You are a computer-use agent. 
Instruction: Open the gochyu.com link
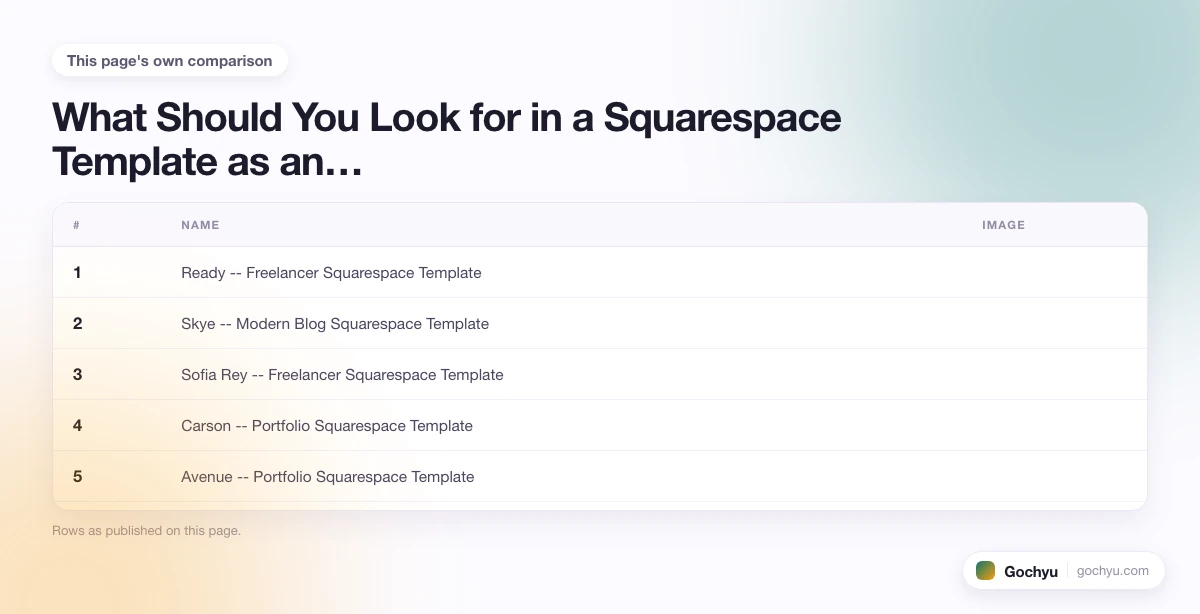click(x=1113, y=571)
